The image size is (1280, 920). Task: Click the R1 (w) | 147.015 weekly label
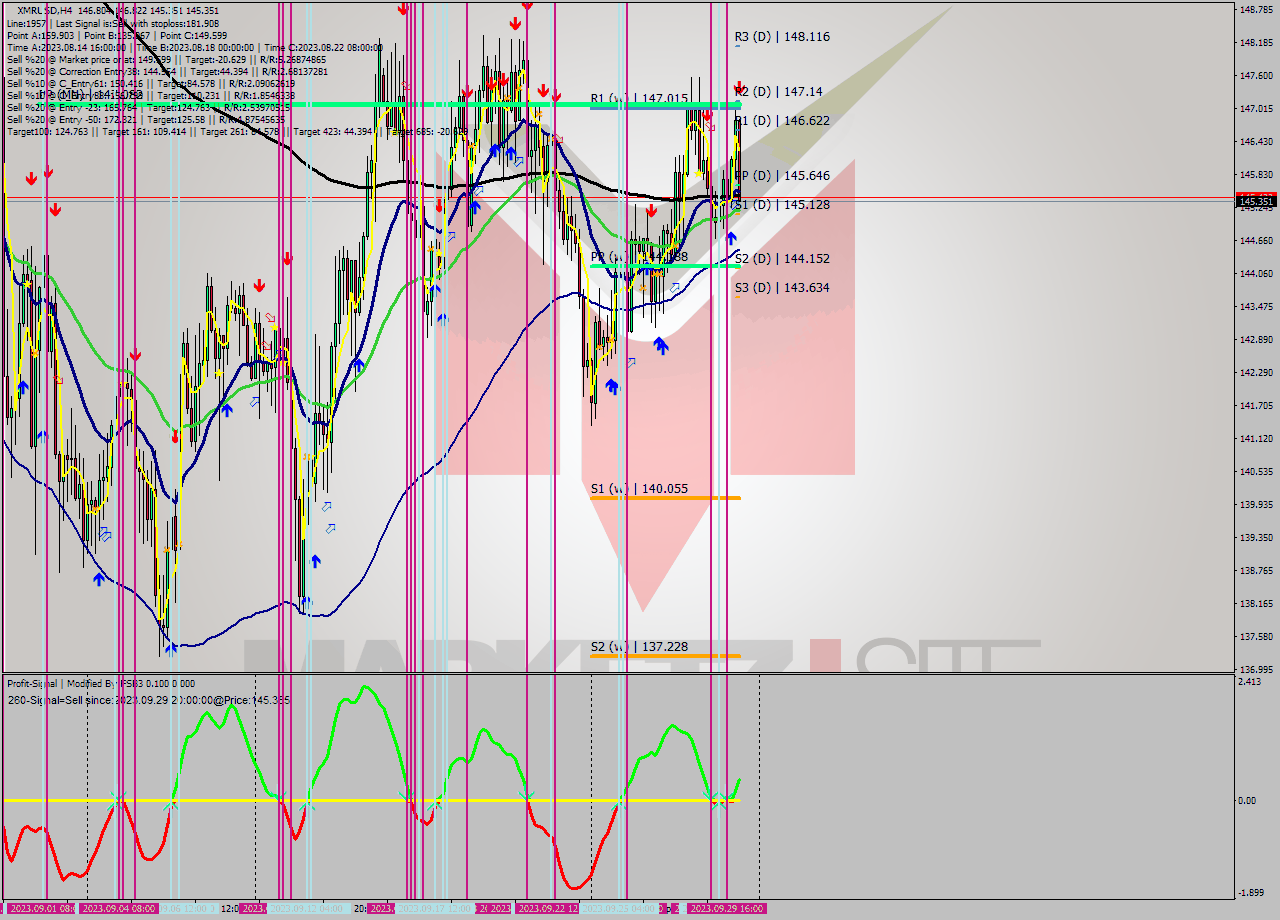(639, 99)
